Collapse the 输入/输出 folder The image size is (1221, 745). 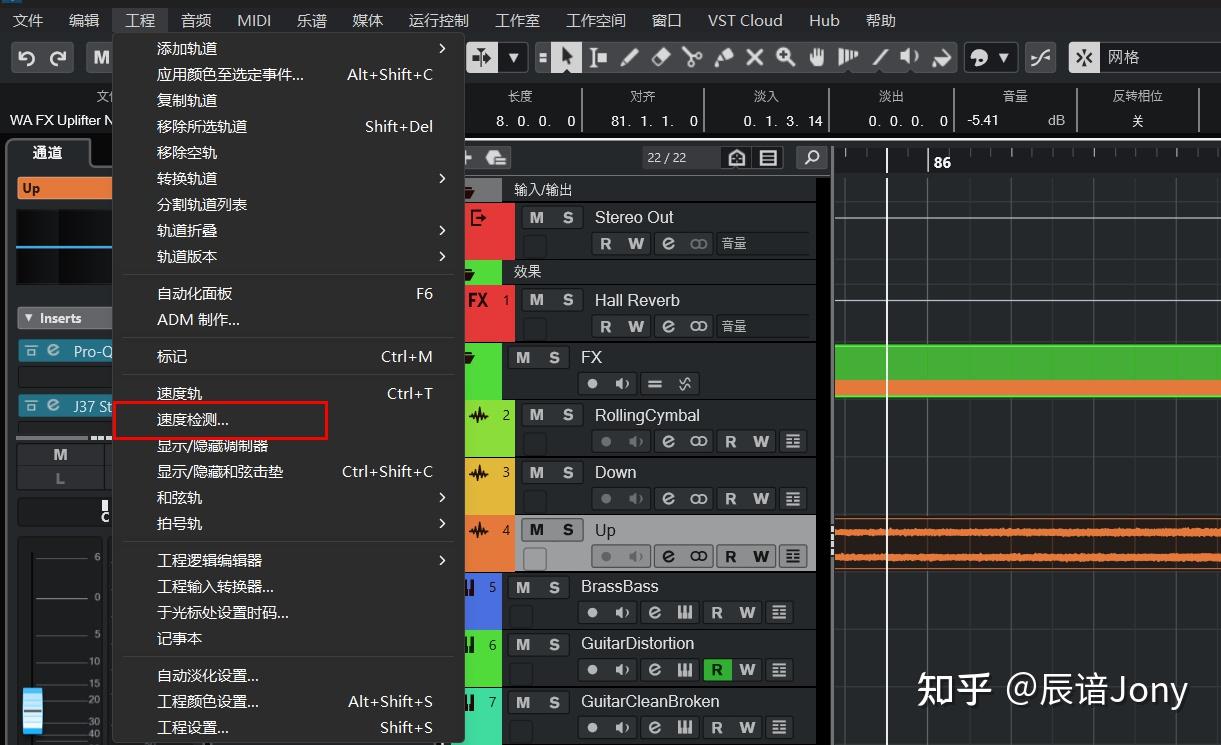469,190
